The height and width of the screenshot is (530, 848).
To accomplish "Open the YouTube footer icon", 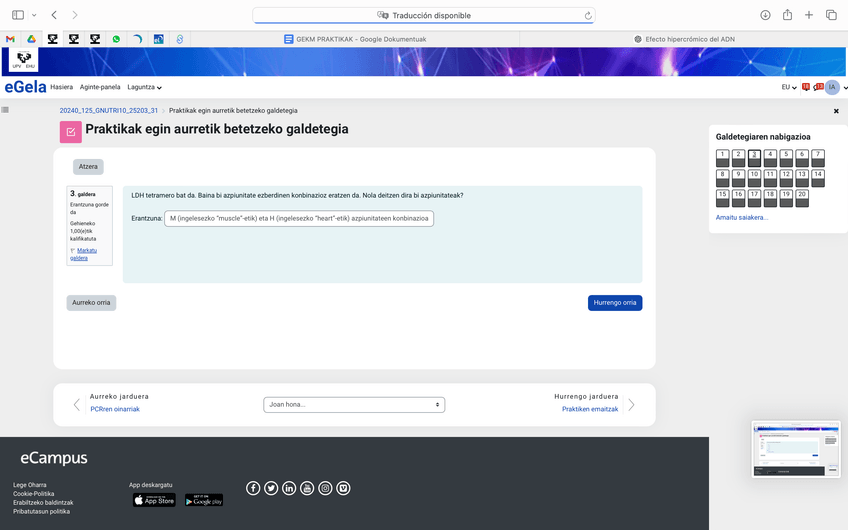I will [x=307, y=488].
